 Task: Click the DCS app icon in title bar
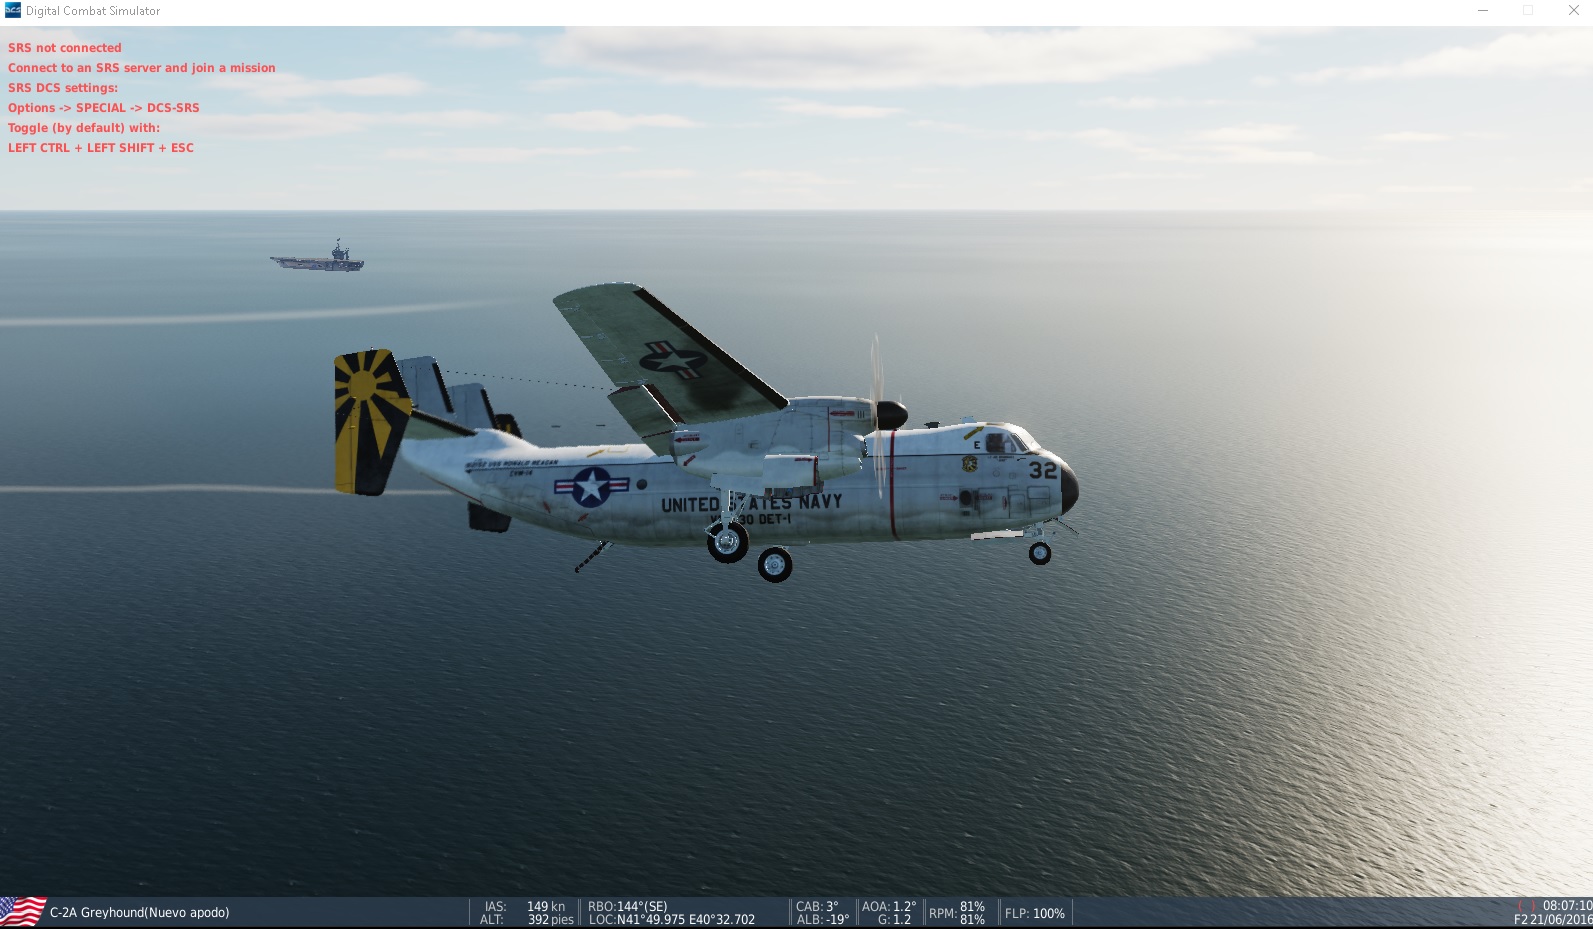tap(12, 10)
